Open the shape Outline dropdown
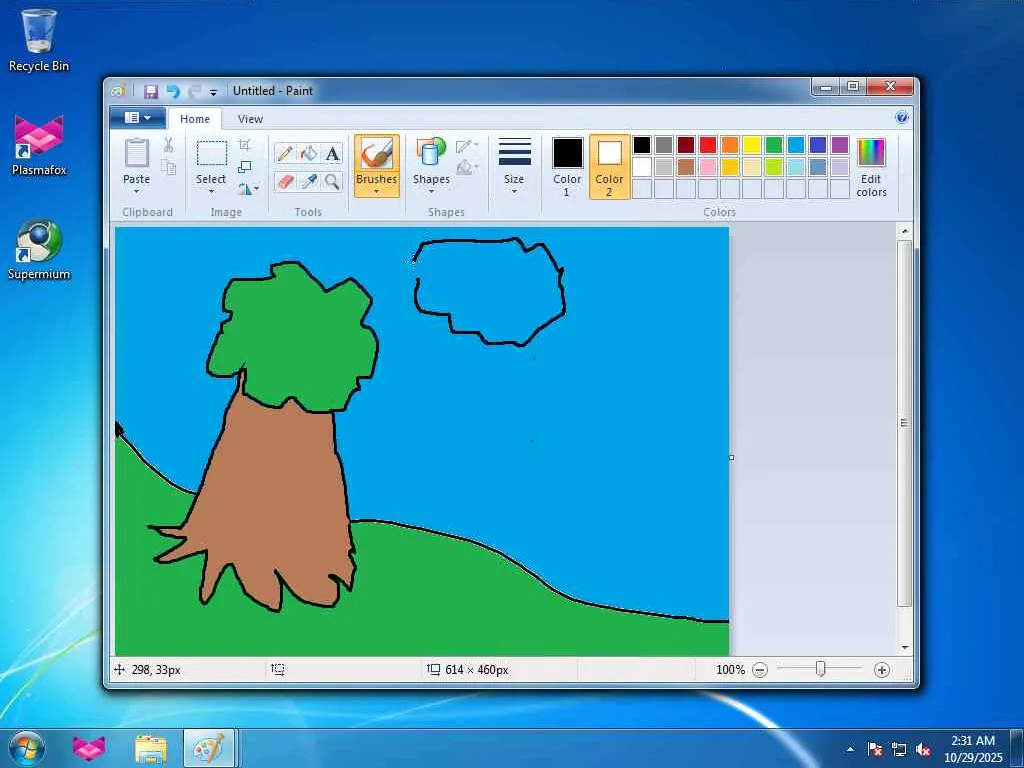1024x768 pixels. pyautogui.click(x=467, y=146)
